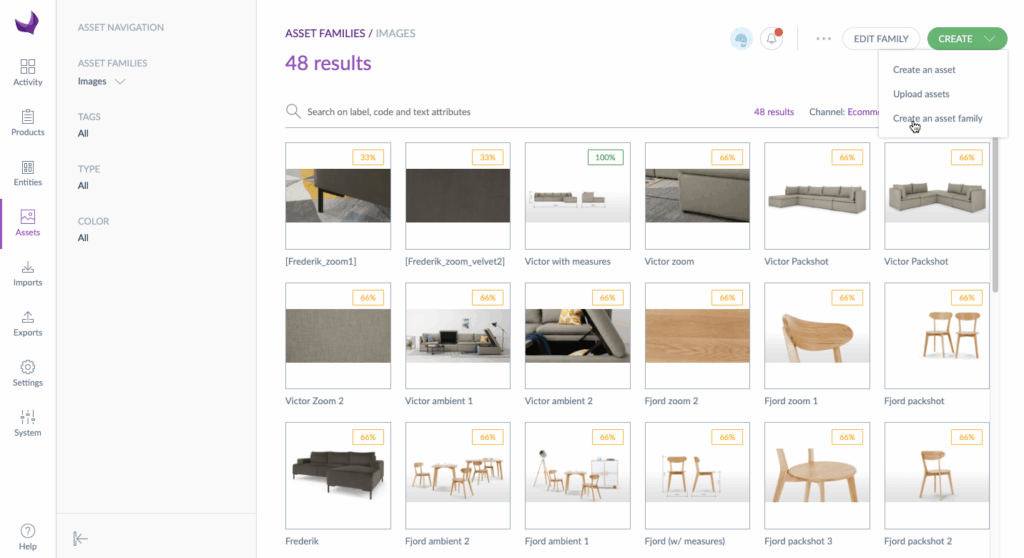Click the Edit Family button
The height and width of the screenshot is (558, 1024).
point(880,39)
